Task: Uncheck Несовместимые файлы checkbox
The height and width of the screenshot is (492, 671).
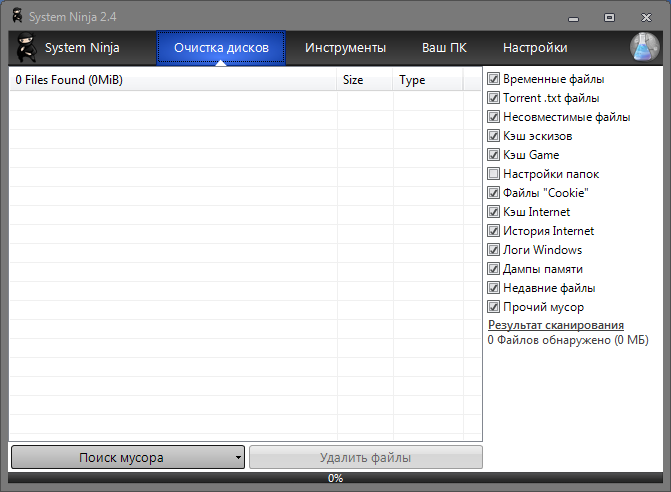Action: (493, 117)
